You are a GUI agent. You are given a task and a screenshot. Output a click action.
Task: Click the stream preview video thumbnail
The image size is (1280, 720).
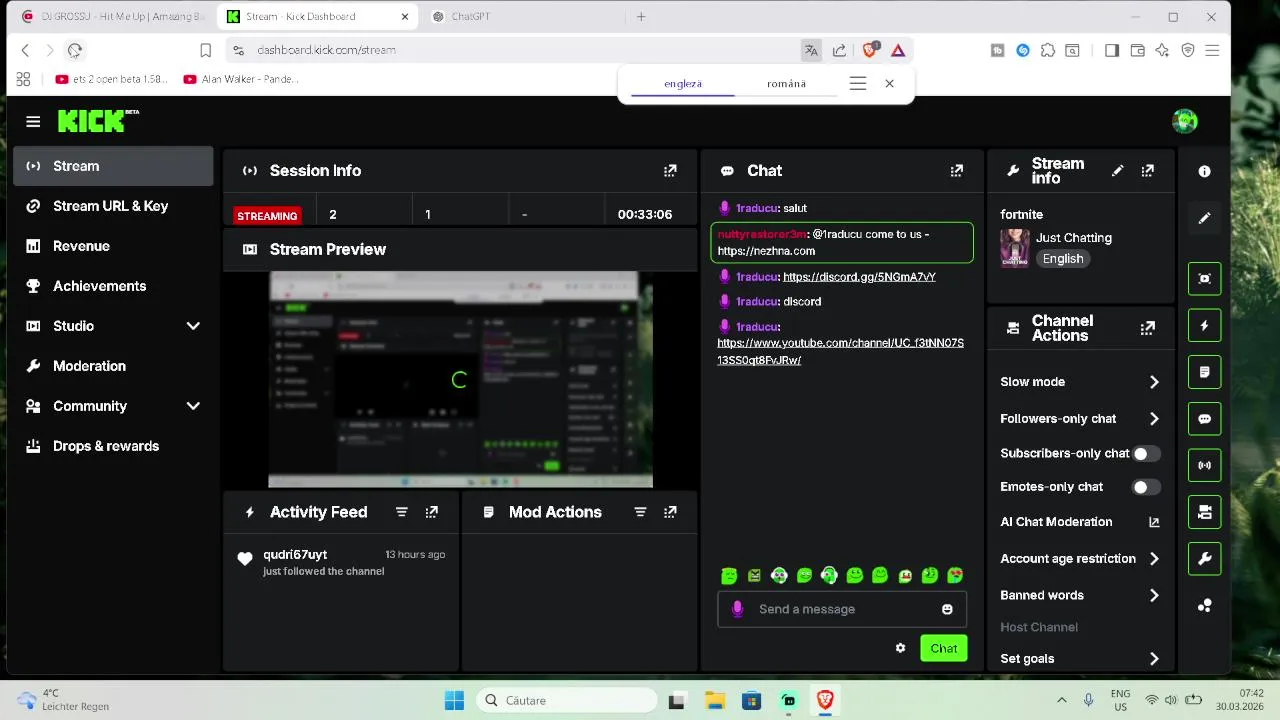coord(460,380)
